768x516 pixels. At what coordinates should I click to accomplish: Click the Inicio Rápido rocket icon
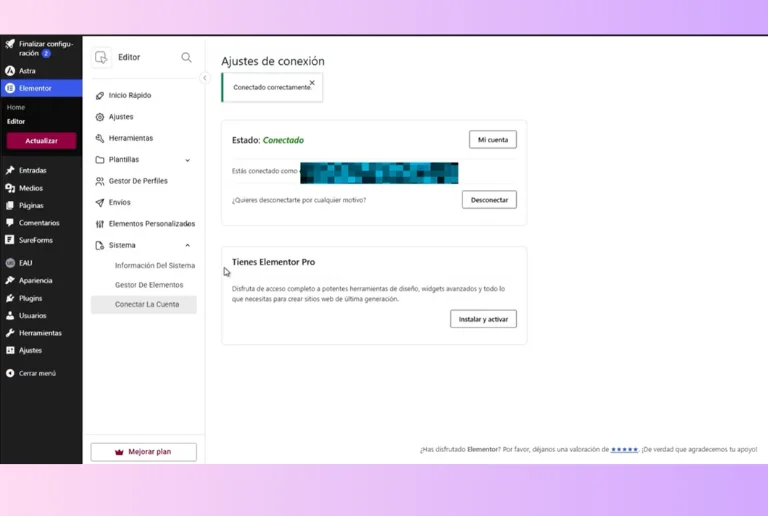(100, 95)
